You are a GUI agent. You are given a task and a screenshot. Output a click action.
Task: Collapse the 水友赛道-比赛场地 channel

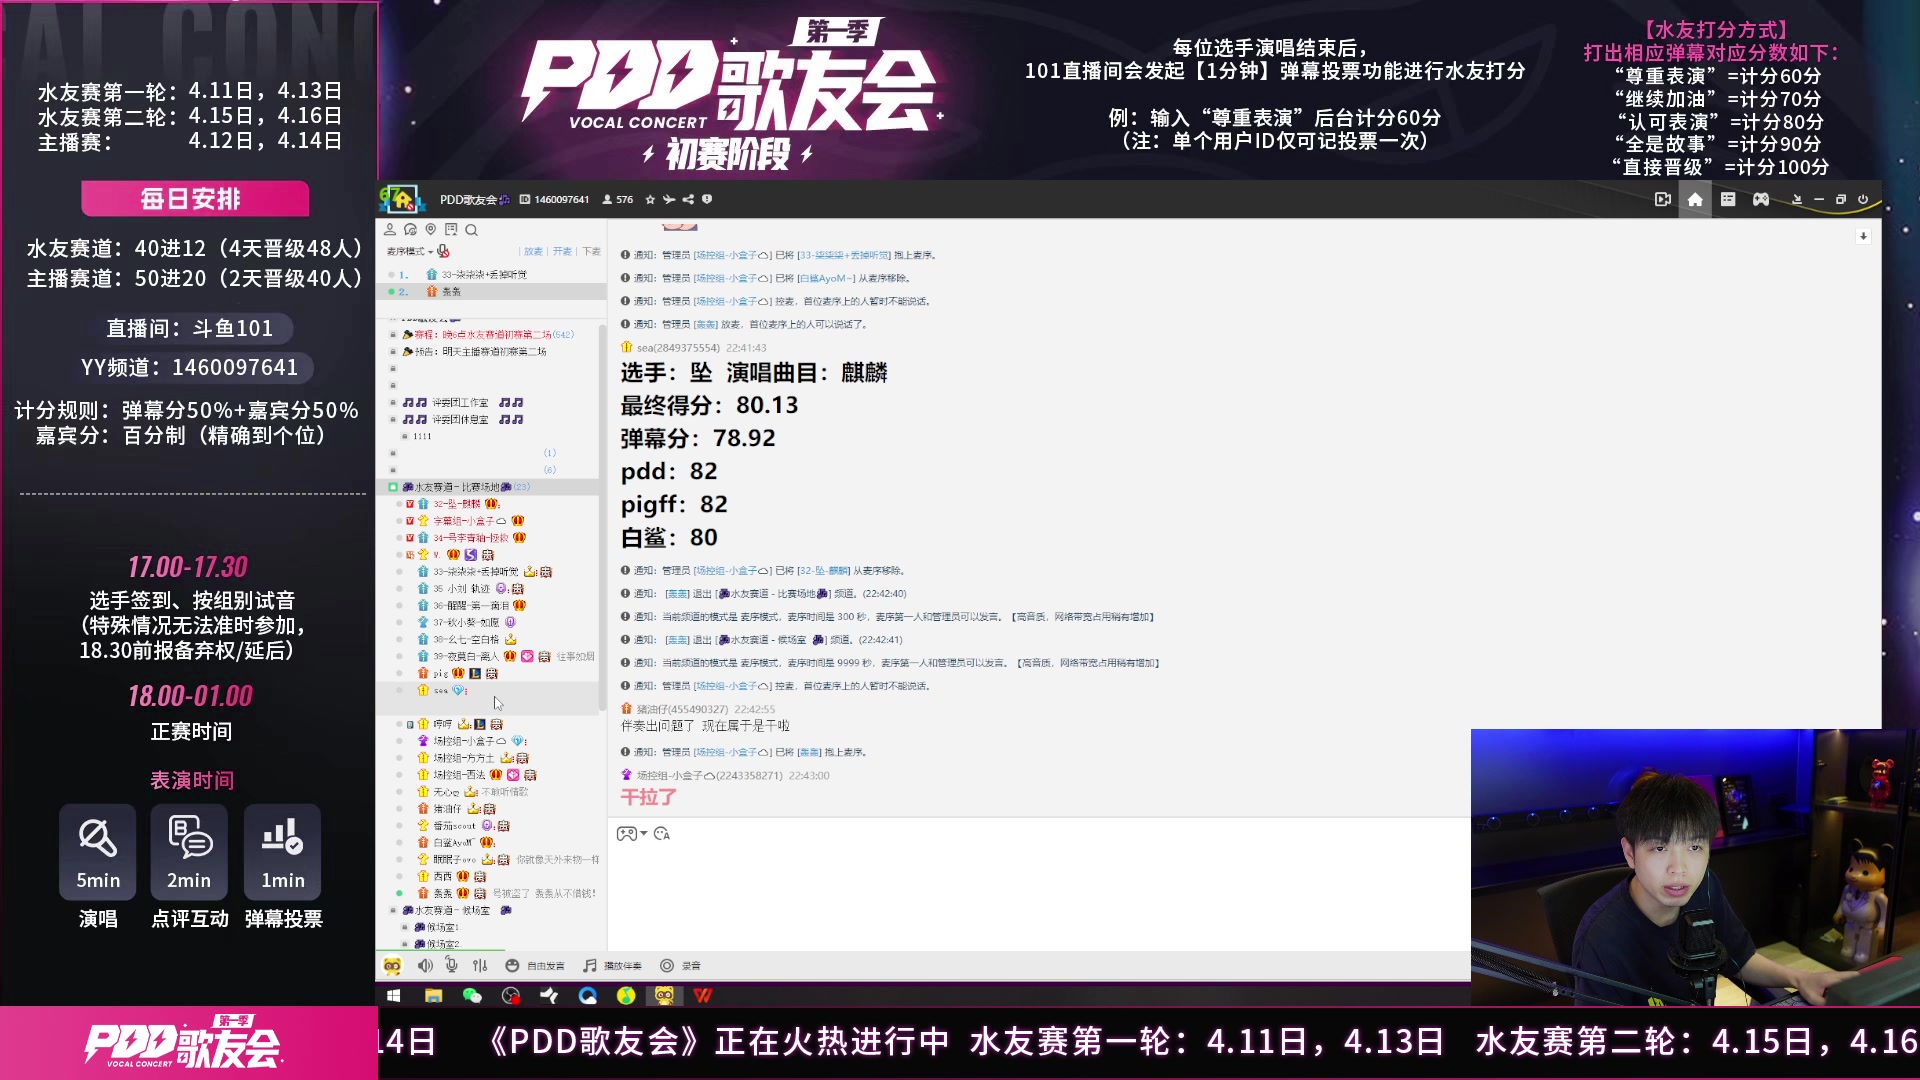(x=393, y=487)
